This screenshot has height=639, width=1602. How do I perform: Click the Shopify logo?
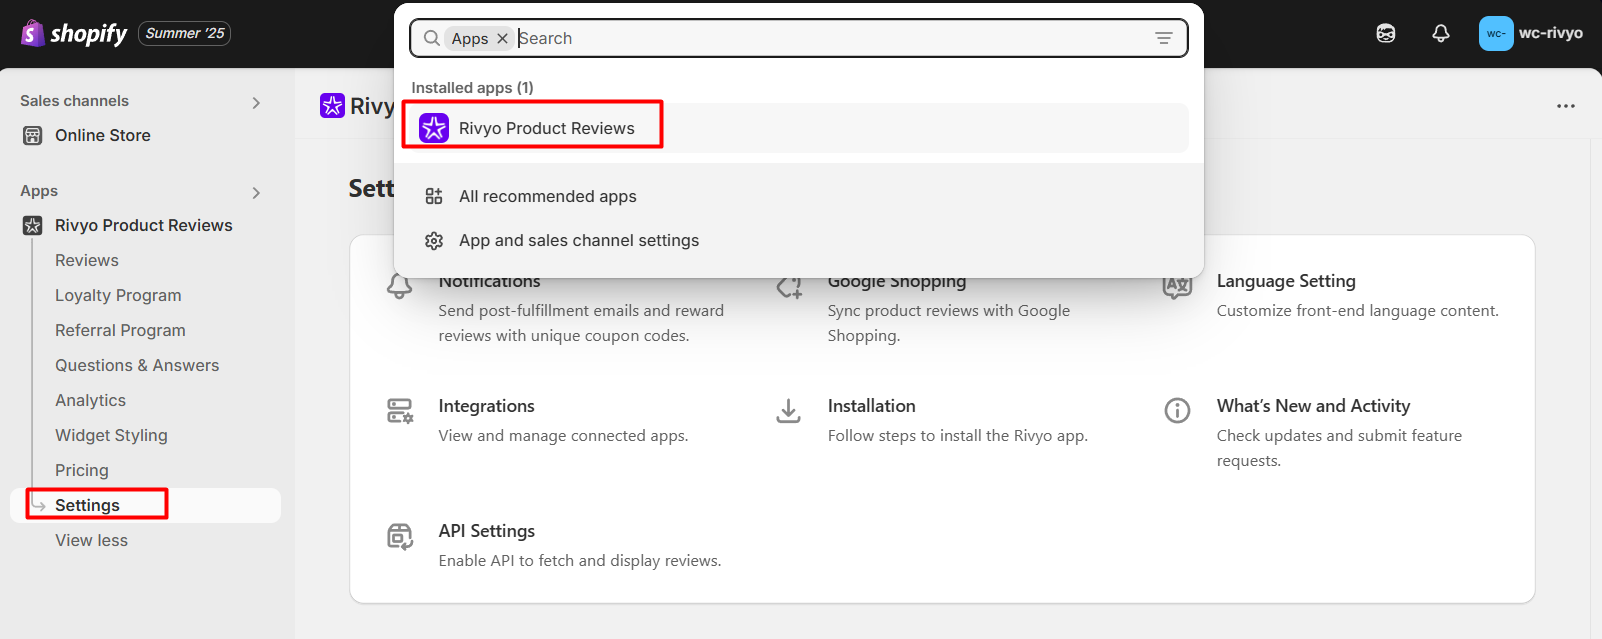74,33
